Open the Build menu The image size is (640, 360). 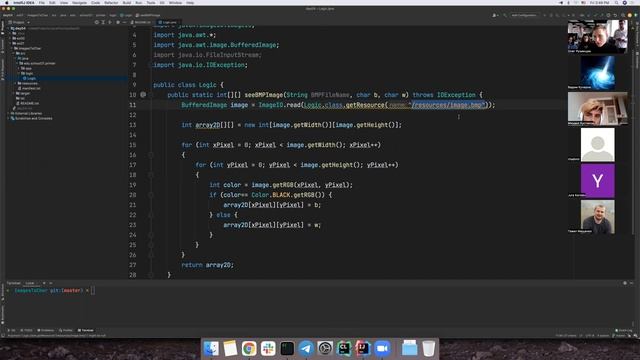point(127,2)
